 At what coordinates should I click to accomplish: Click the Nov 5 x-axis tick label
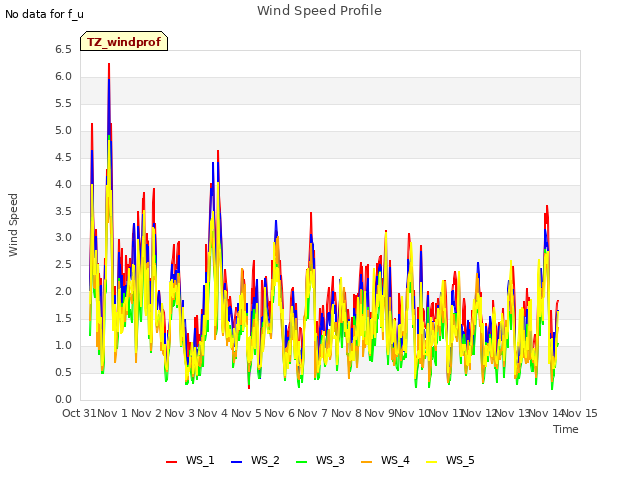(x=246, y=413)
